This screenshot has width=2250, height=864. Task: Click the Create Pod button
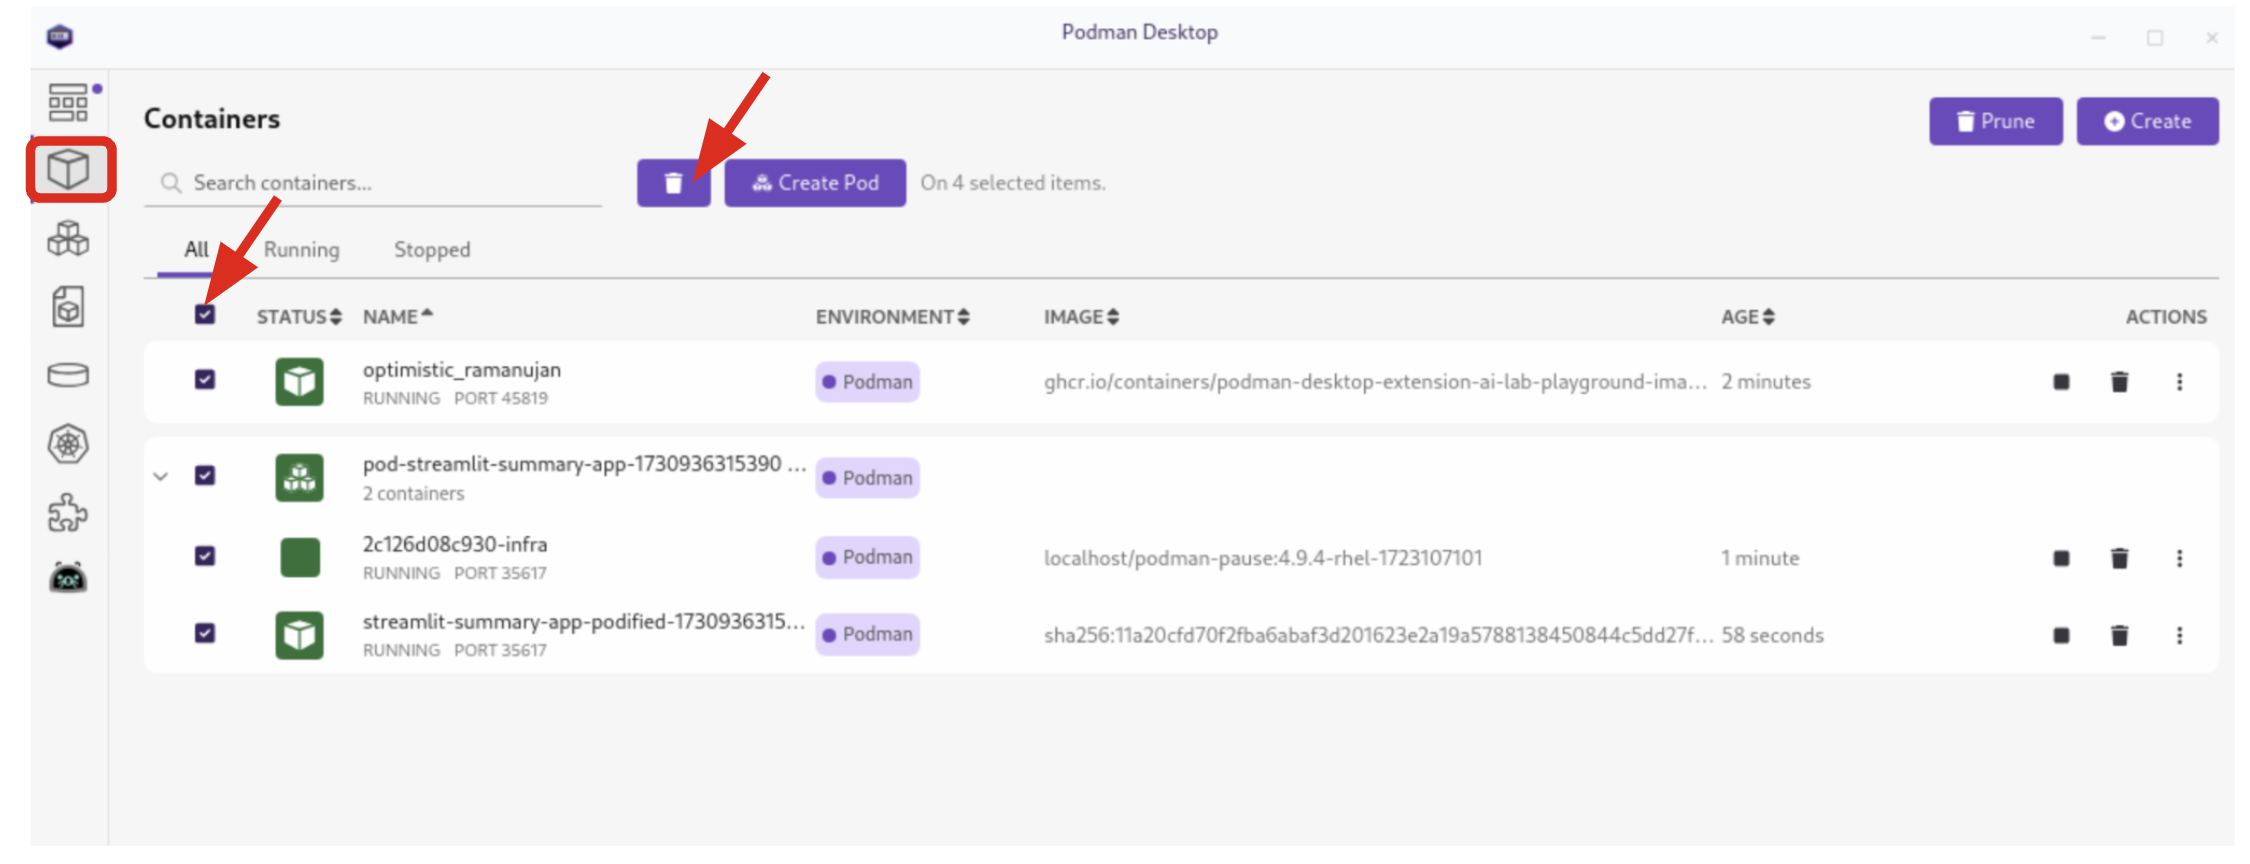(x=815, y=183)
